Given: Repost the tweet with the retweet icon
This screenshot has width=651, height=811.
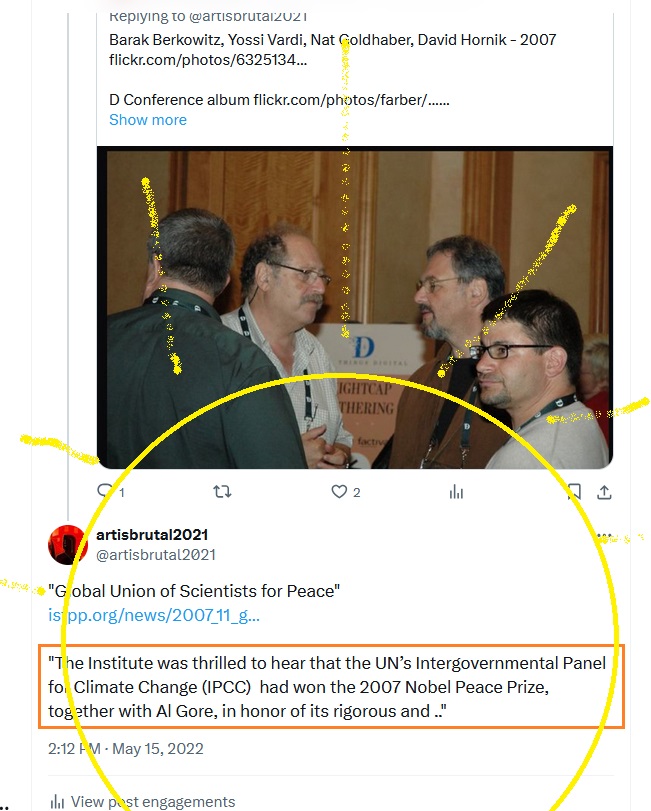Looking at the screenshot, I should click(x=222, y=491).
